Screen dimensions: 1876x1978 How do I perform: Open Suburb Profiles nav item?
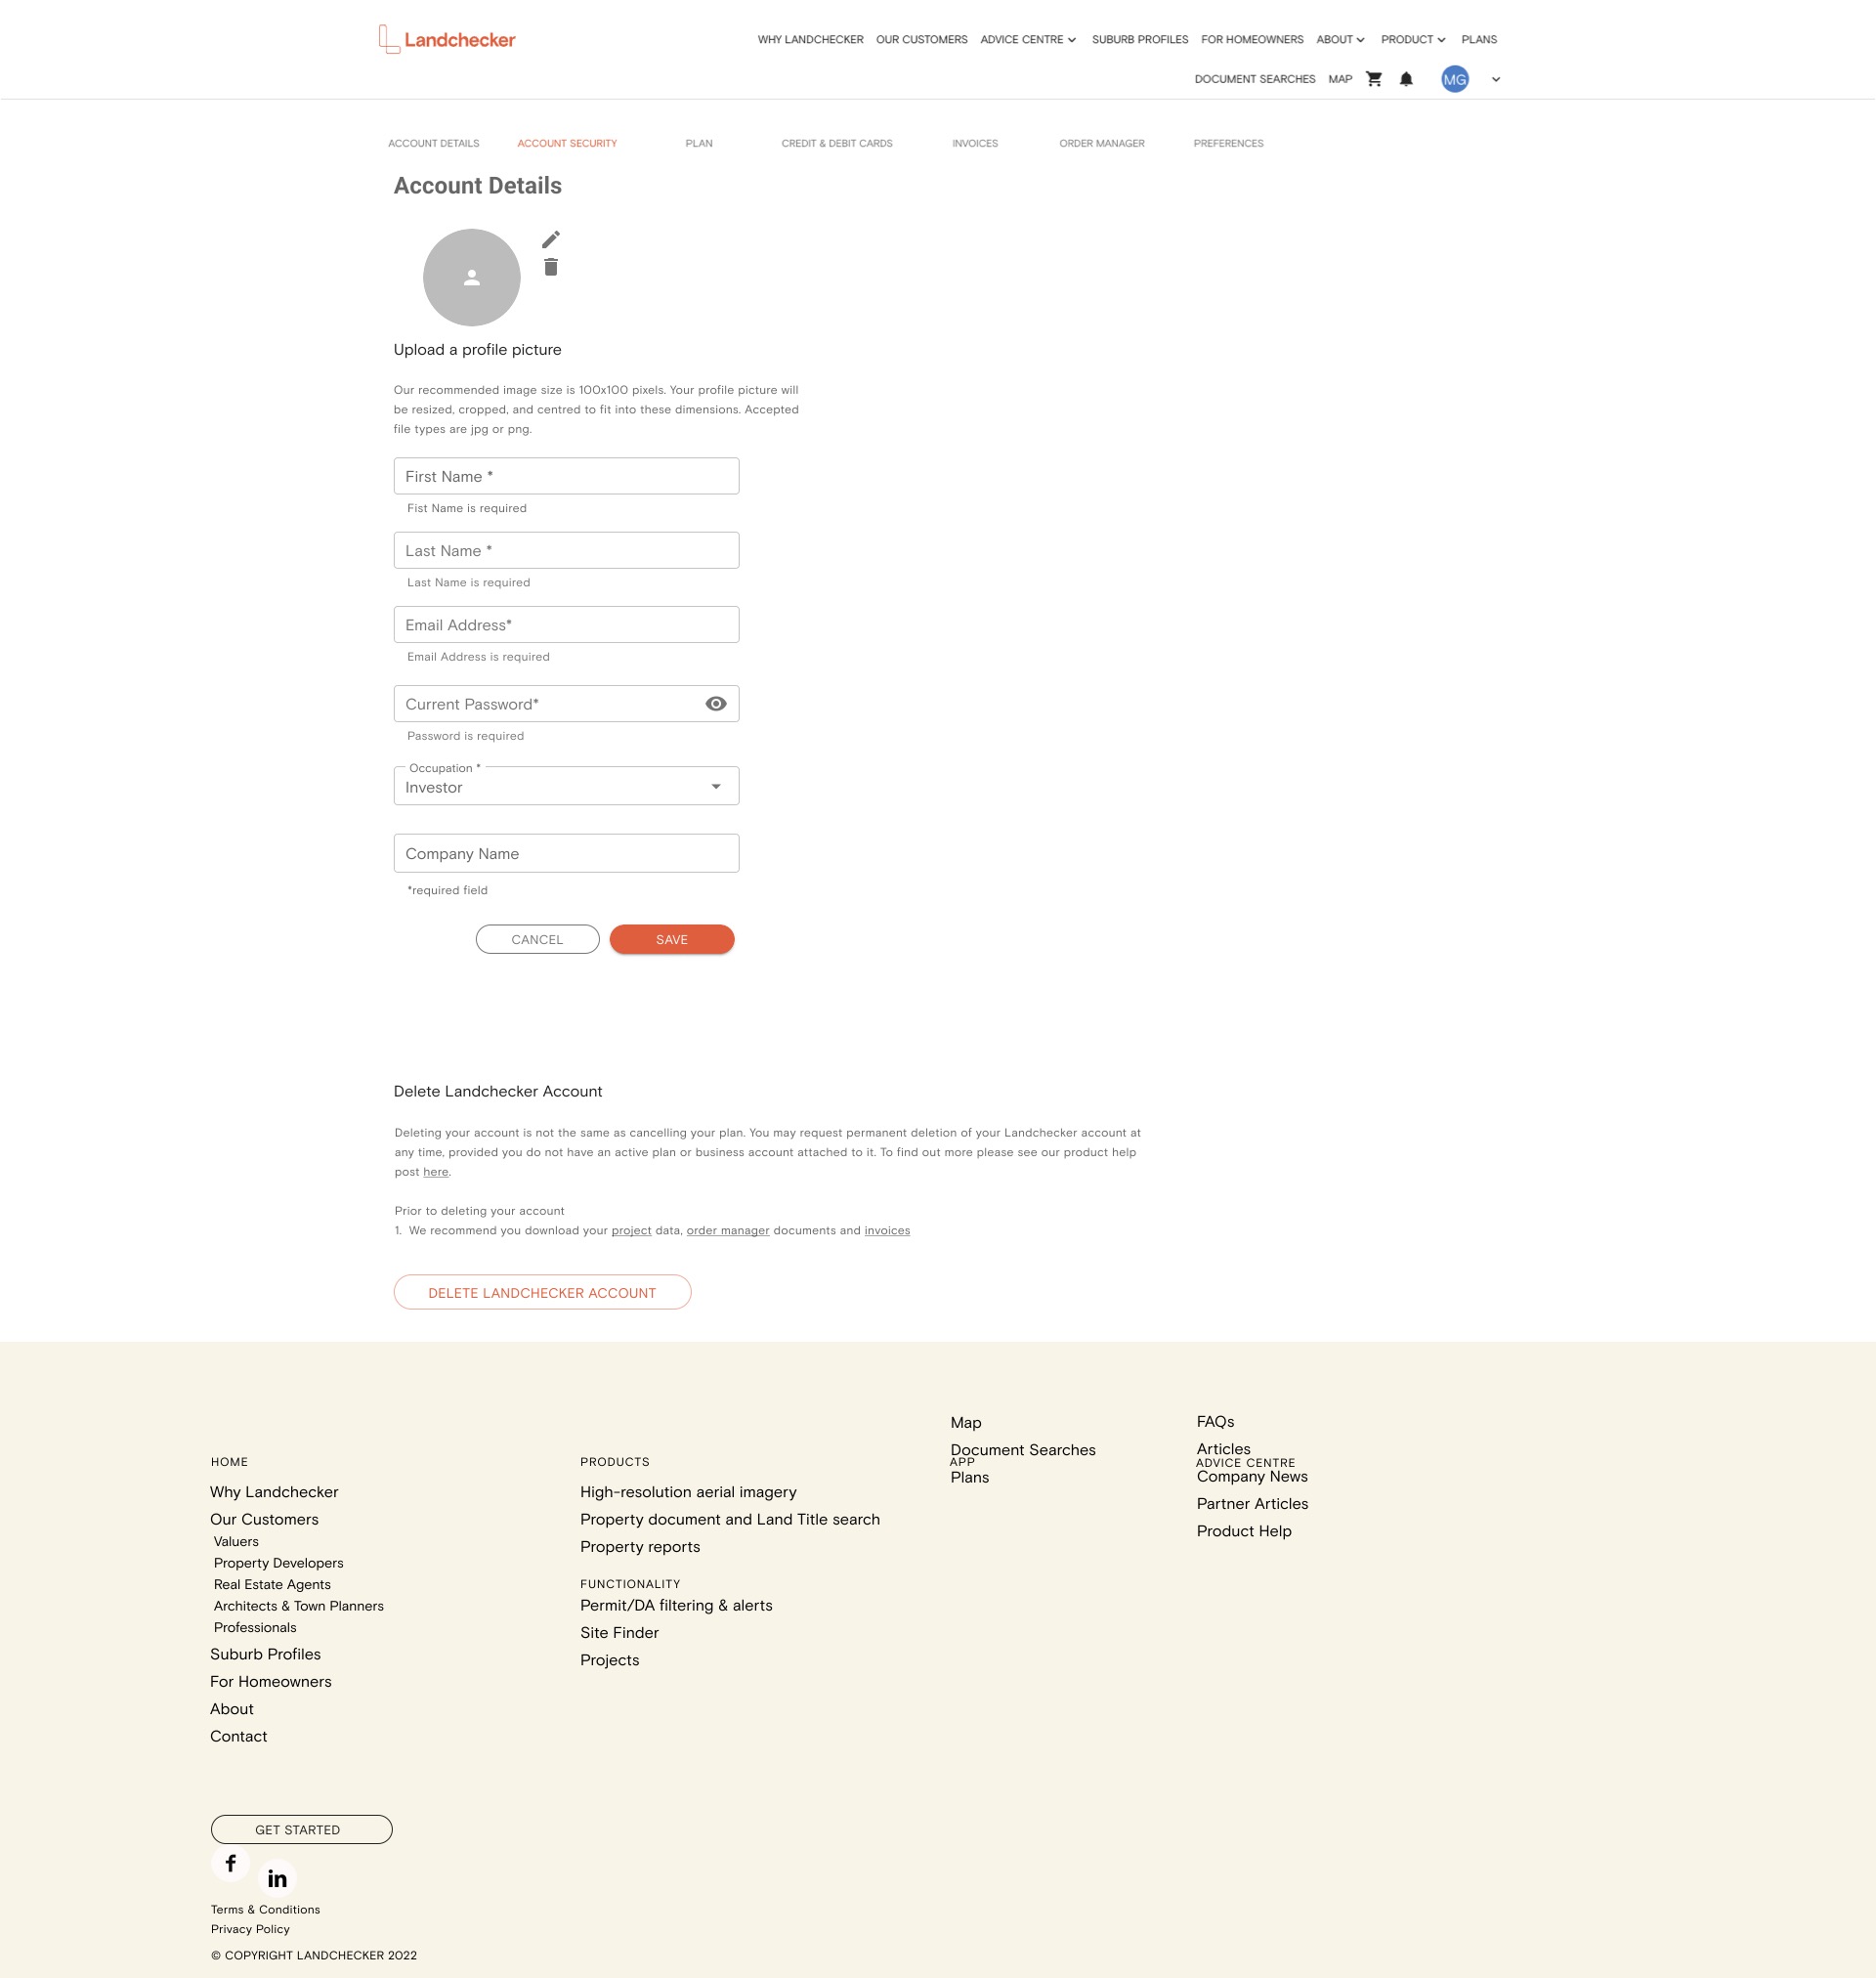click(x=1140, y=40)
